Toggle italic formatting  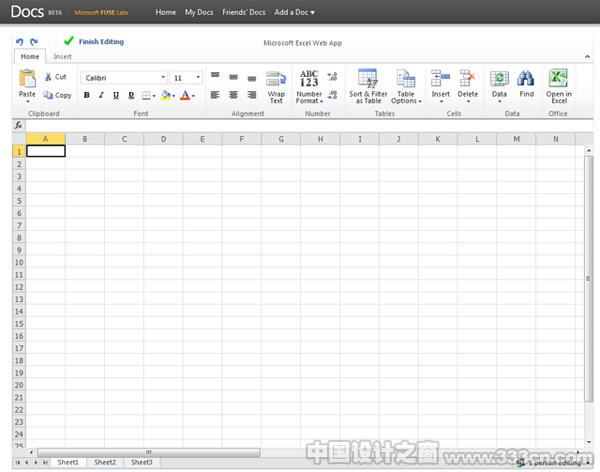pyautogui.click(x=101, y=95)
